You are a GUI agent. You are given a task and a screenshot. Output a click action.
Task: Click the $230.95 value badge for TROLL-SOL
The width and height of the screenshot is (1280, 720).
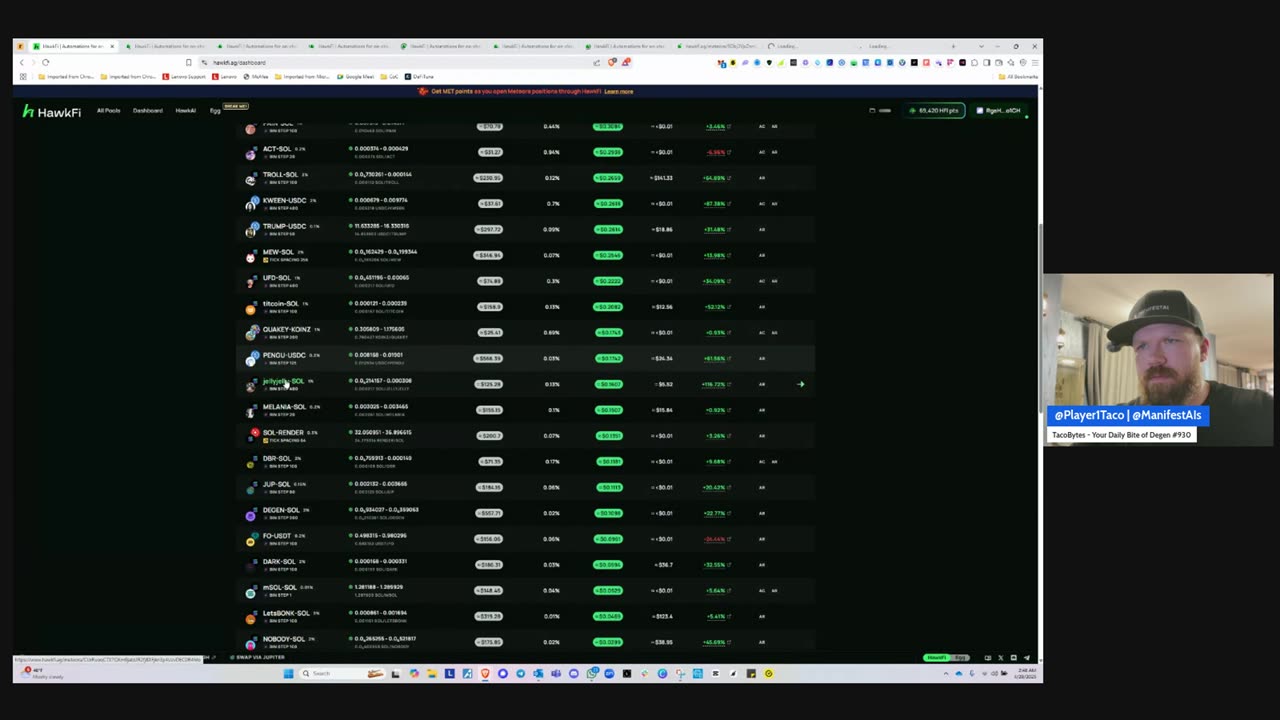(x=488, y=178)
